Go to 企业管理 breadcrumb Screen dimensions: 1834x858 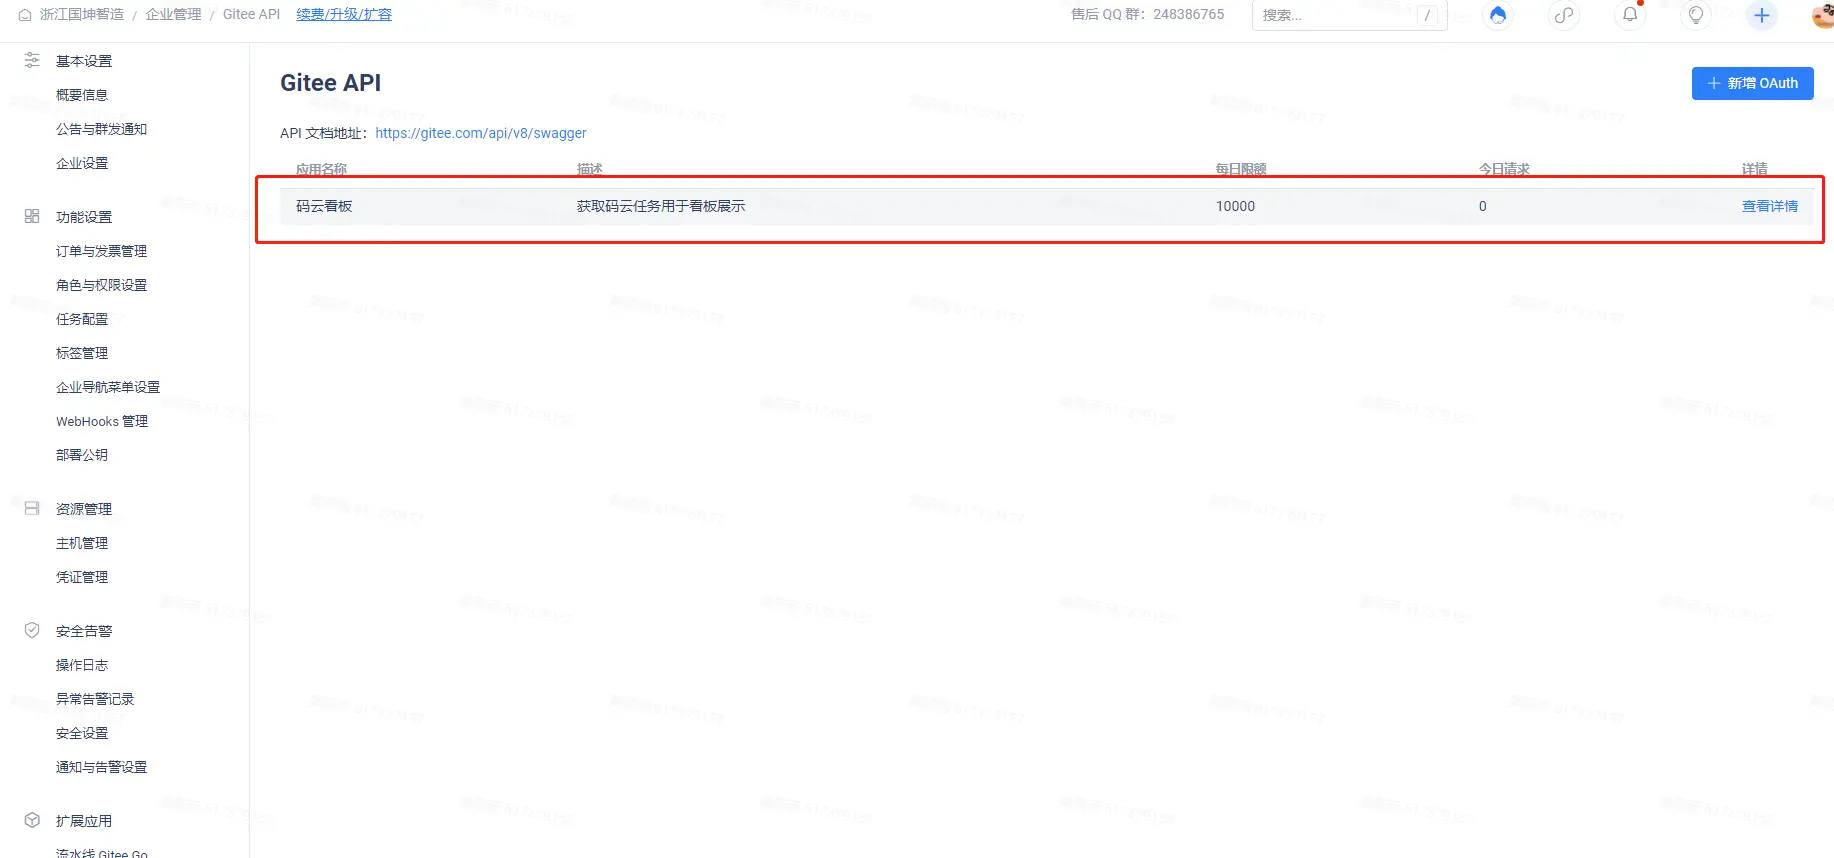coord(173,14)
